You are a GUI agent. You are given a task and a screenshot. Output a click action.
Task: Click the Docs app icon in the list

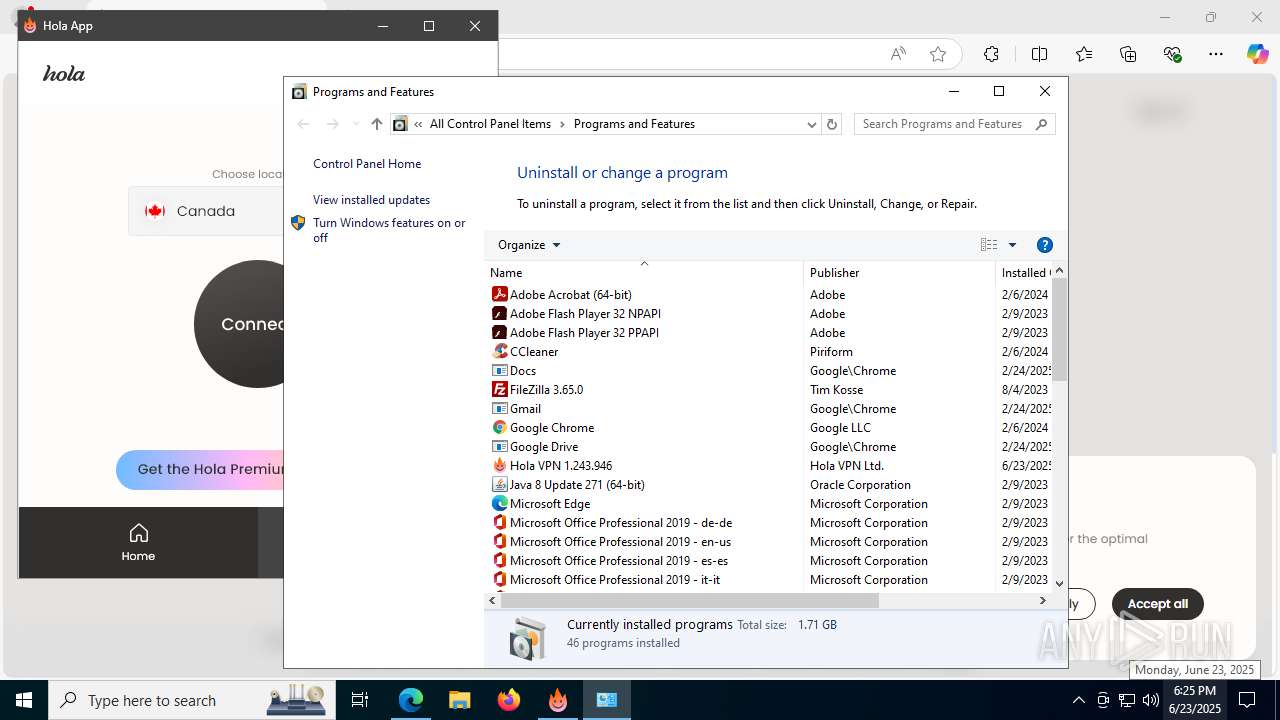[x=500, y=370]
